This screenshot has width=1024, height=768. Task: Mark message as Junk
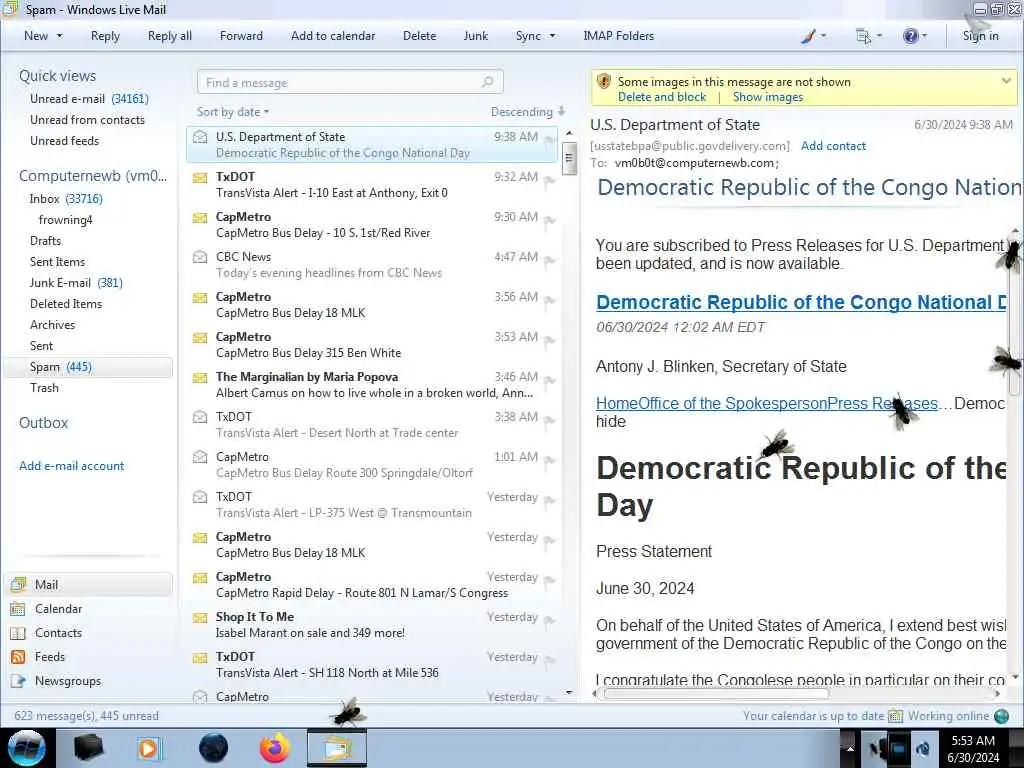(x=475, y=36)
